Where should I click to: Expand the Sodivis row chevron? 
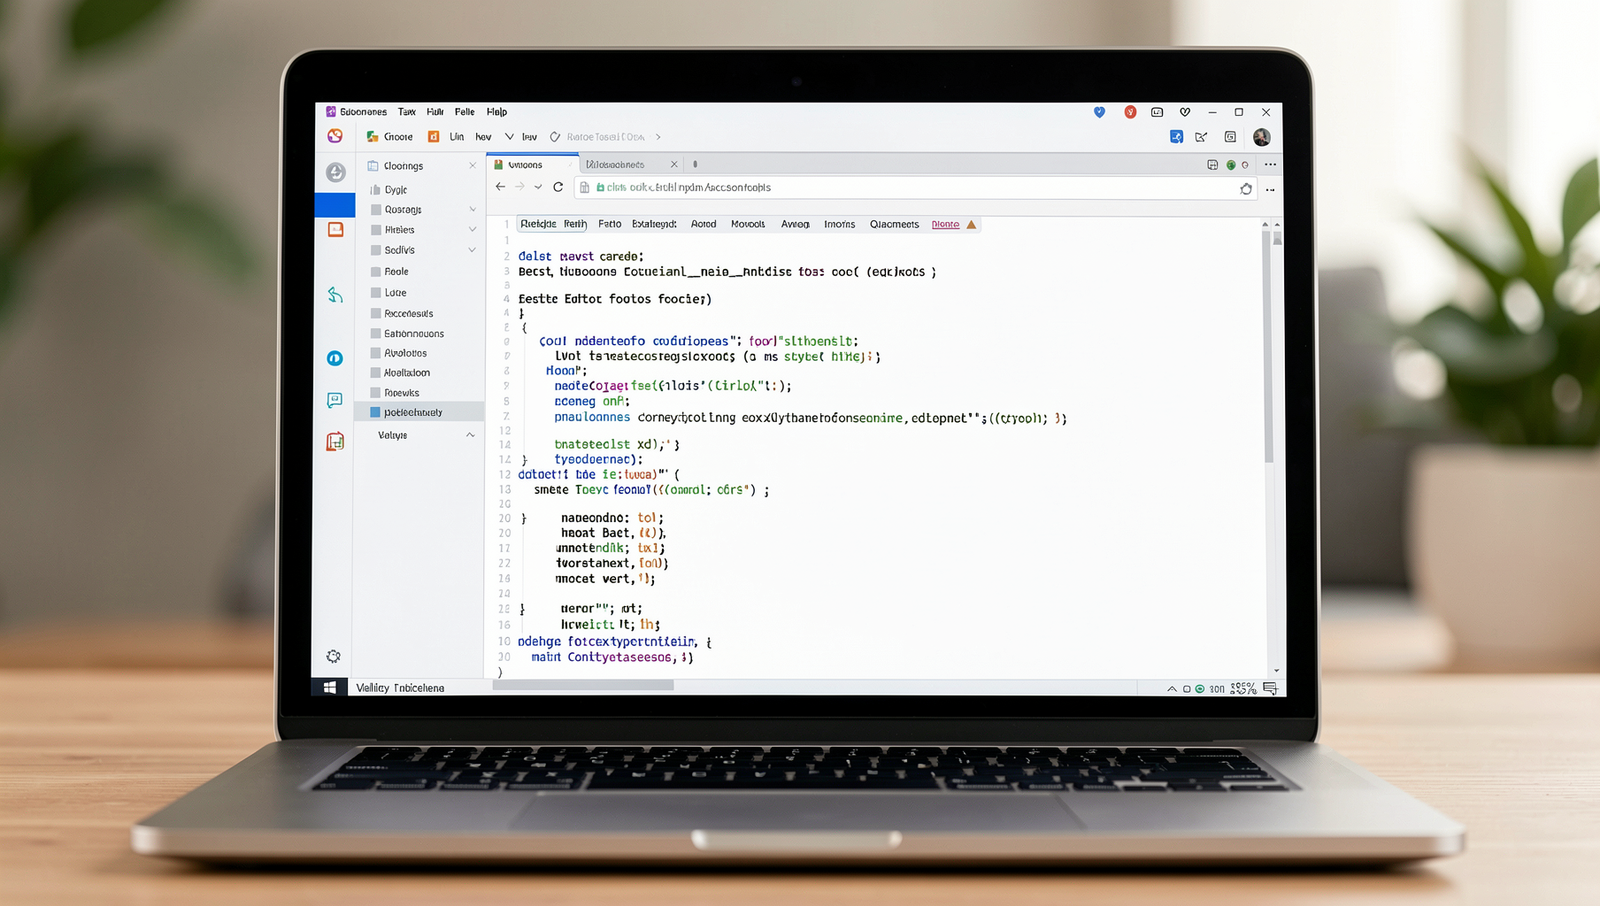[472, 250]
